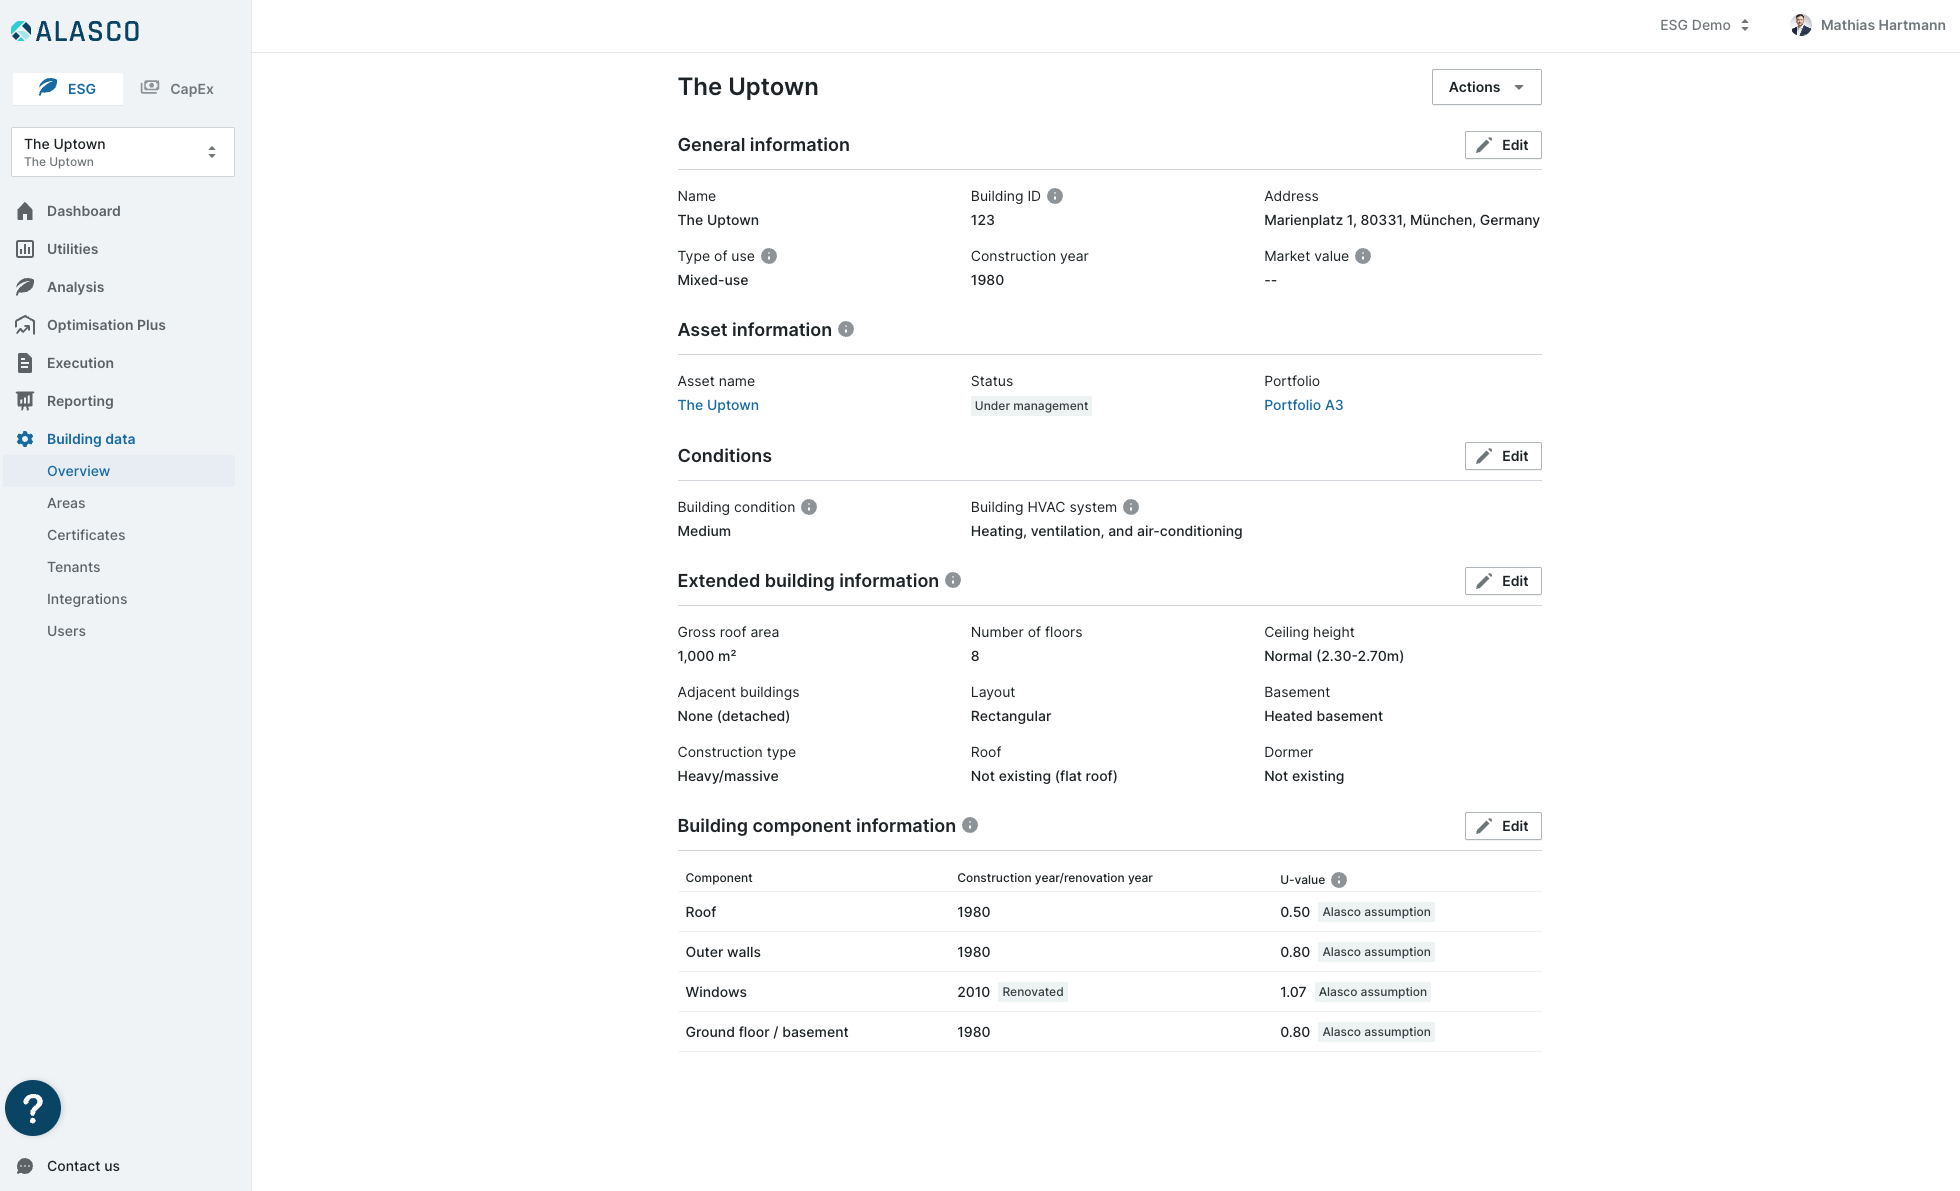Expand The Uptown building selector
The image size is (1960, 1191).
pyautogui.click(x=123, y=152)
